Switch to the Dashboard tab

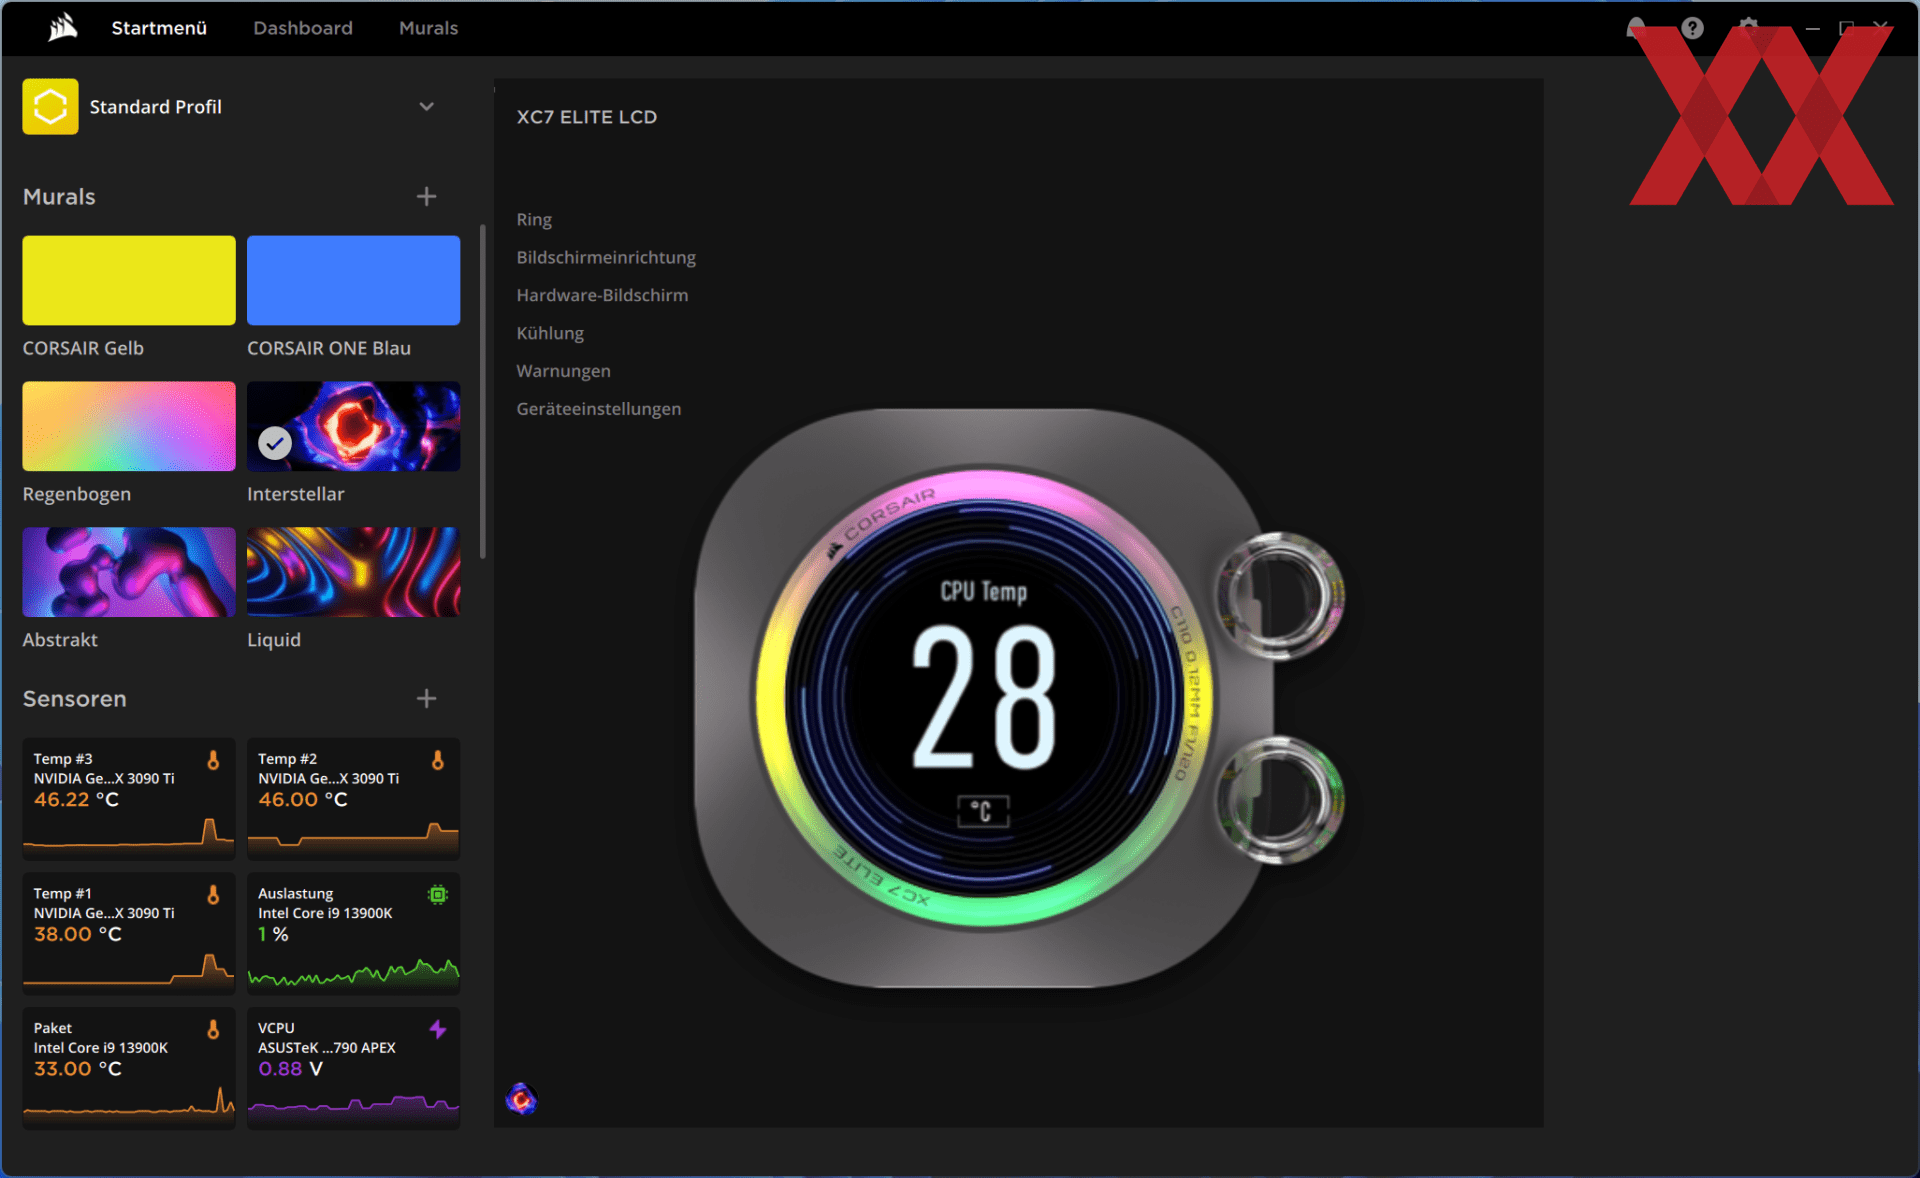303,28
